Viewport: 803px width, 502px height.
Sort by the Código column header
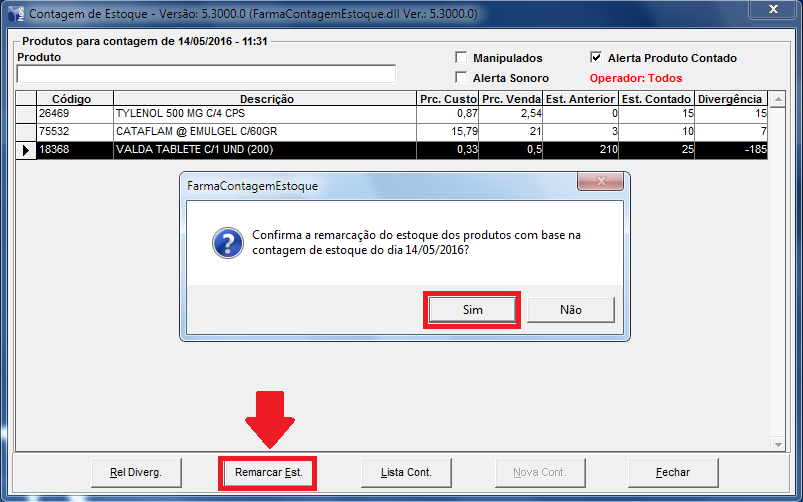pos(72,99)
